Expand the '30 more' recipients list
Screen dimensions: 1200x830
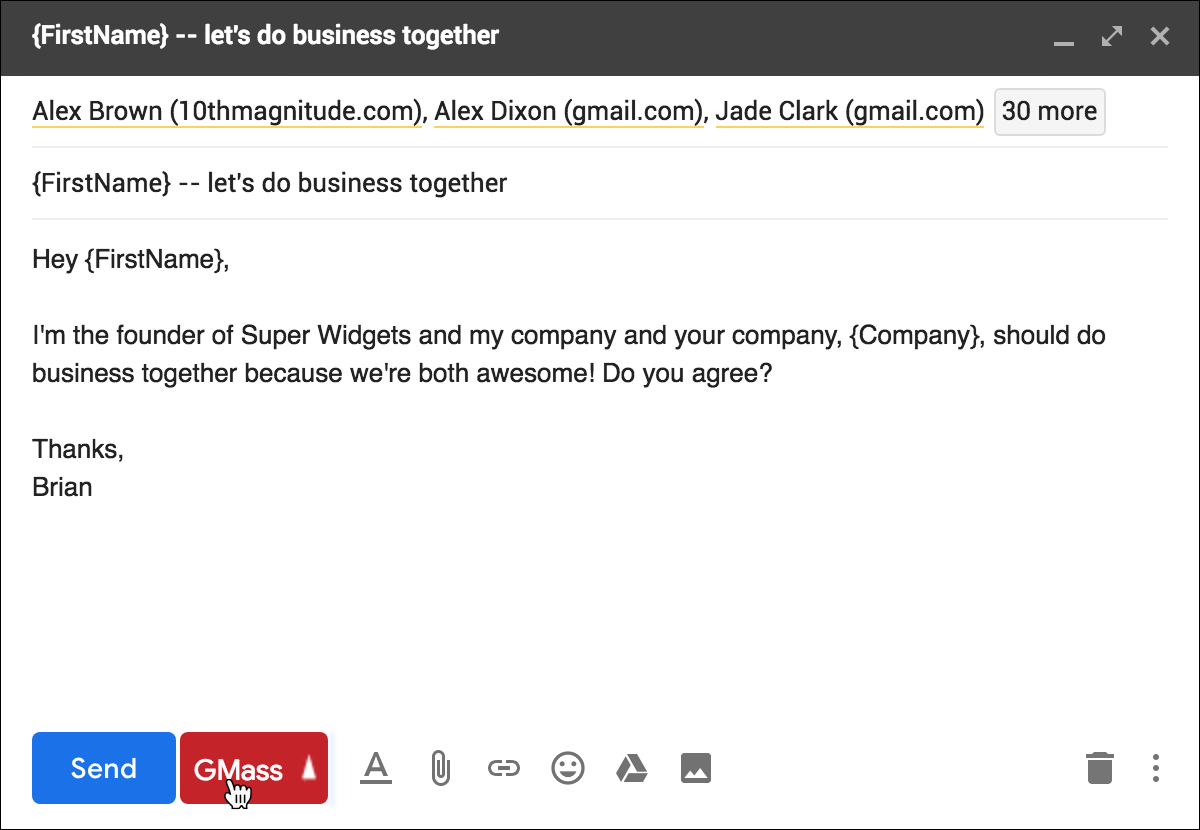click(1049, 111)
